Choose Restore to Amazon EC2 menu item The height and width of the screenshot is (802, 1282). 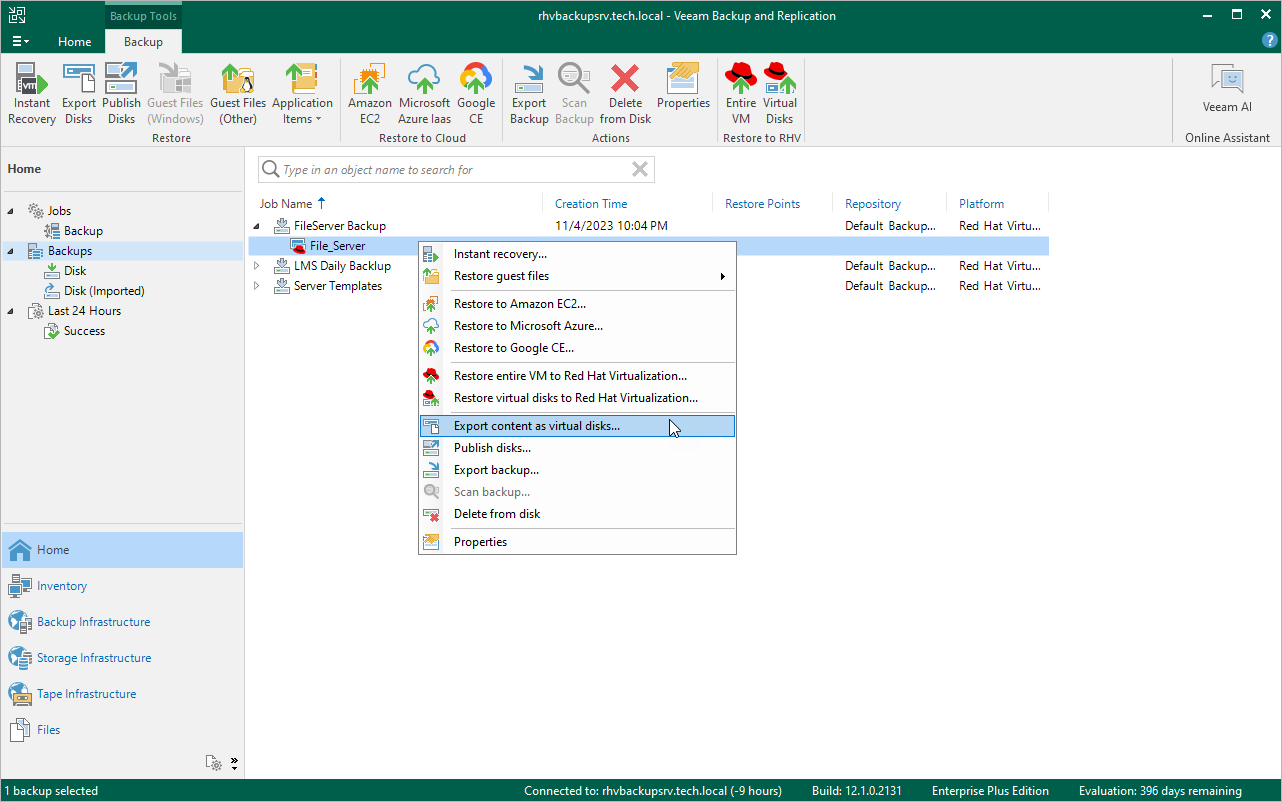coord(577,304)
